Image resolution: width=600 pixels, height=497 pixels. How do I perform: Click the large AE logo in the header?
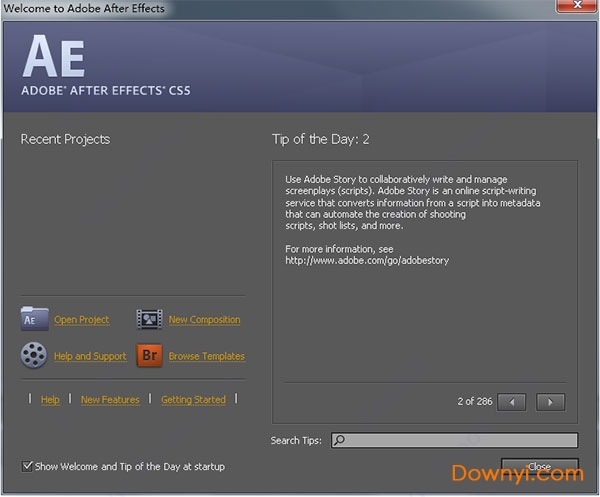click(x=54, y=56)
